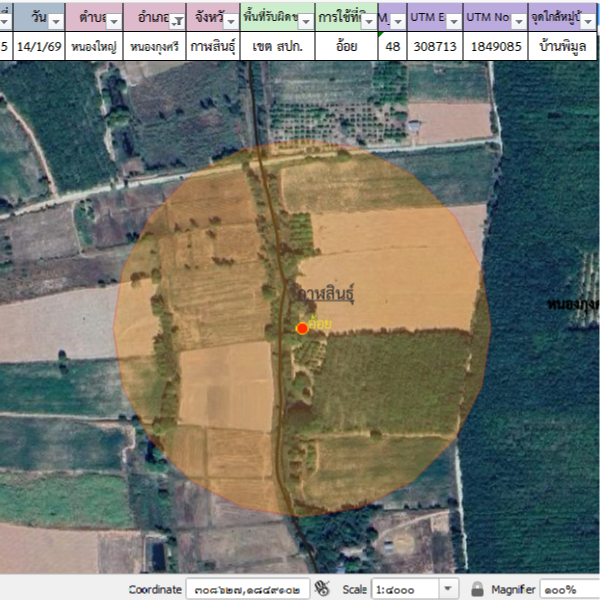
Task: Open the อำเภอ column filter dropdown
Action: [176, 21]
